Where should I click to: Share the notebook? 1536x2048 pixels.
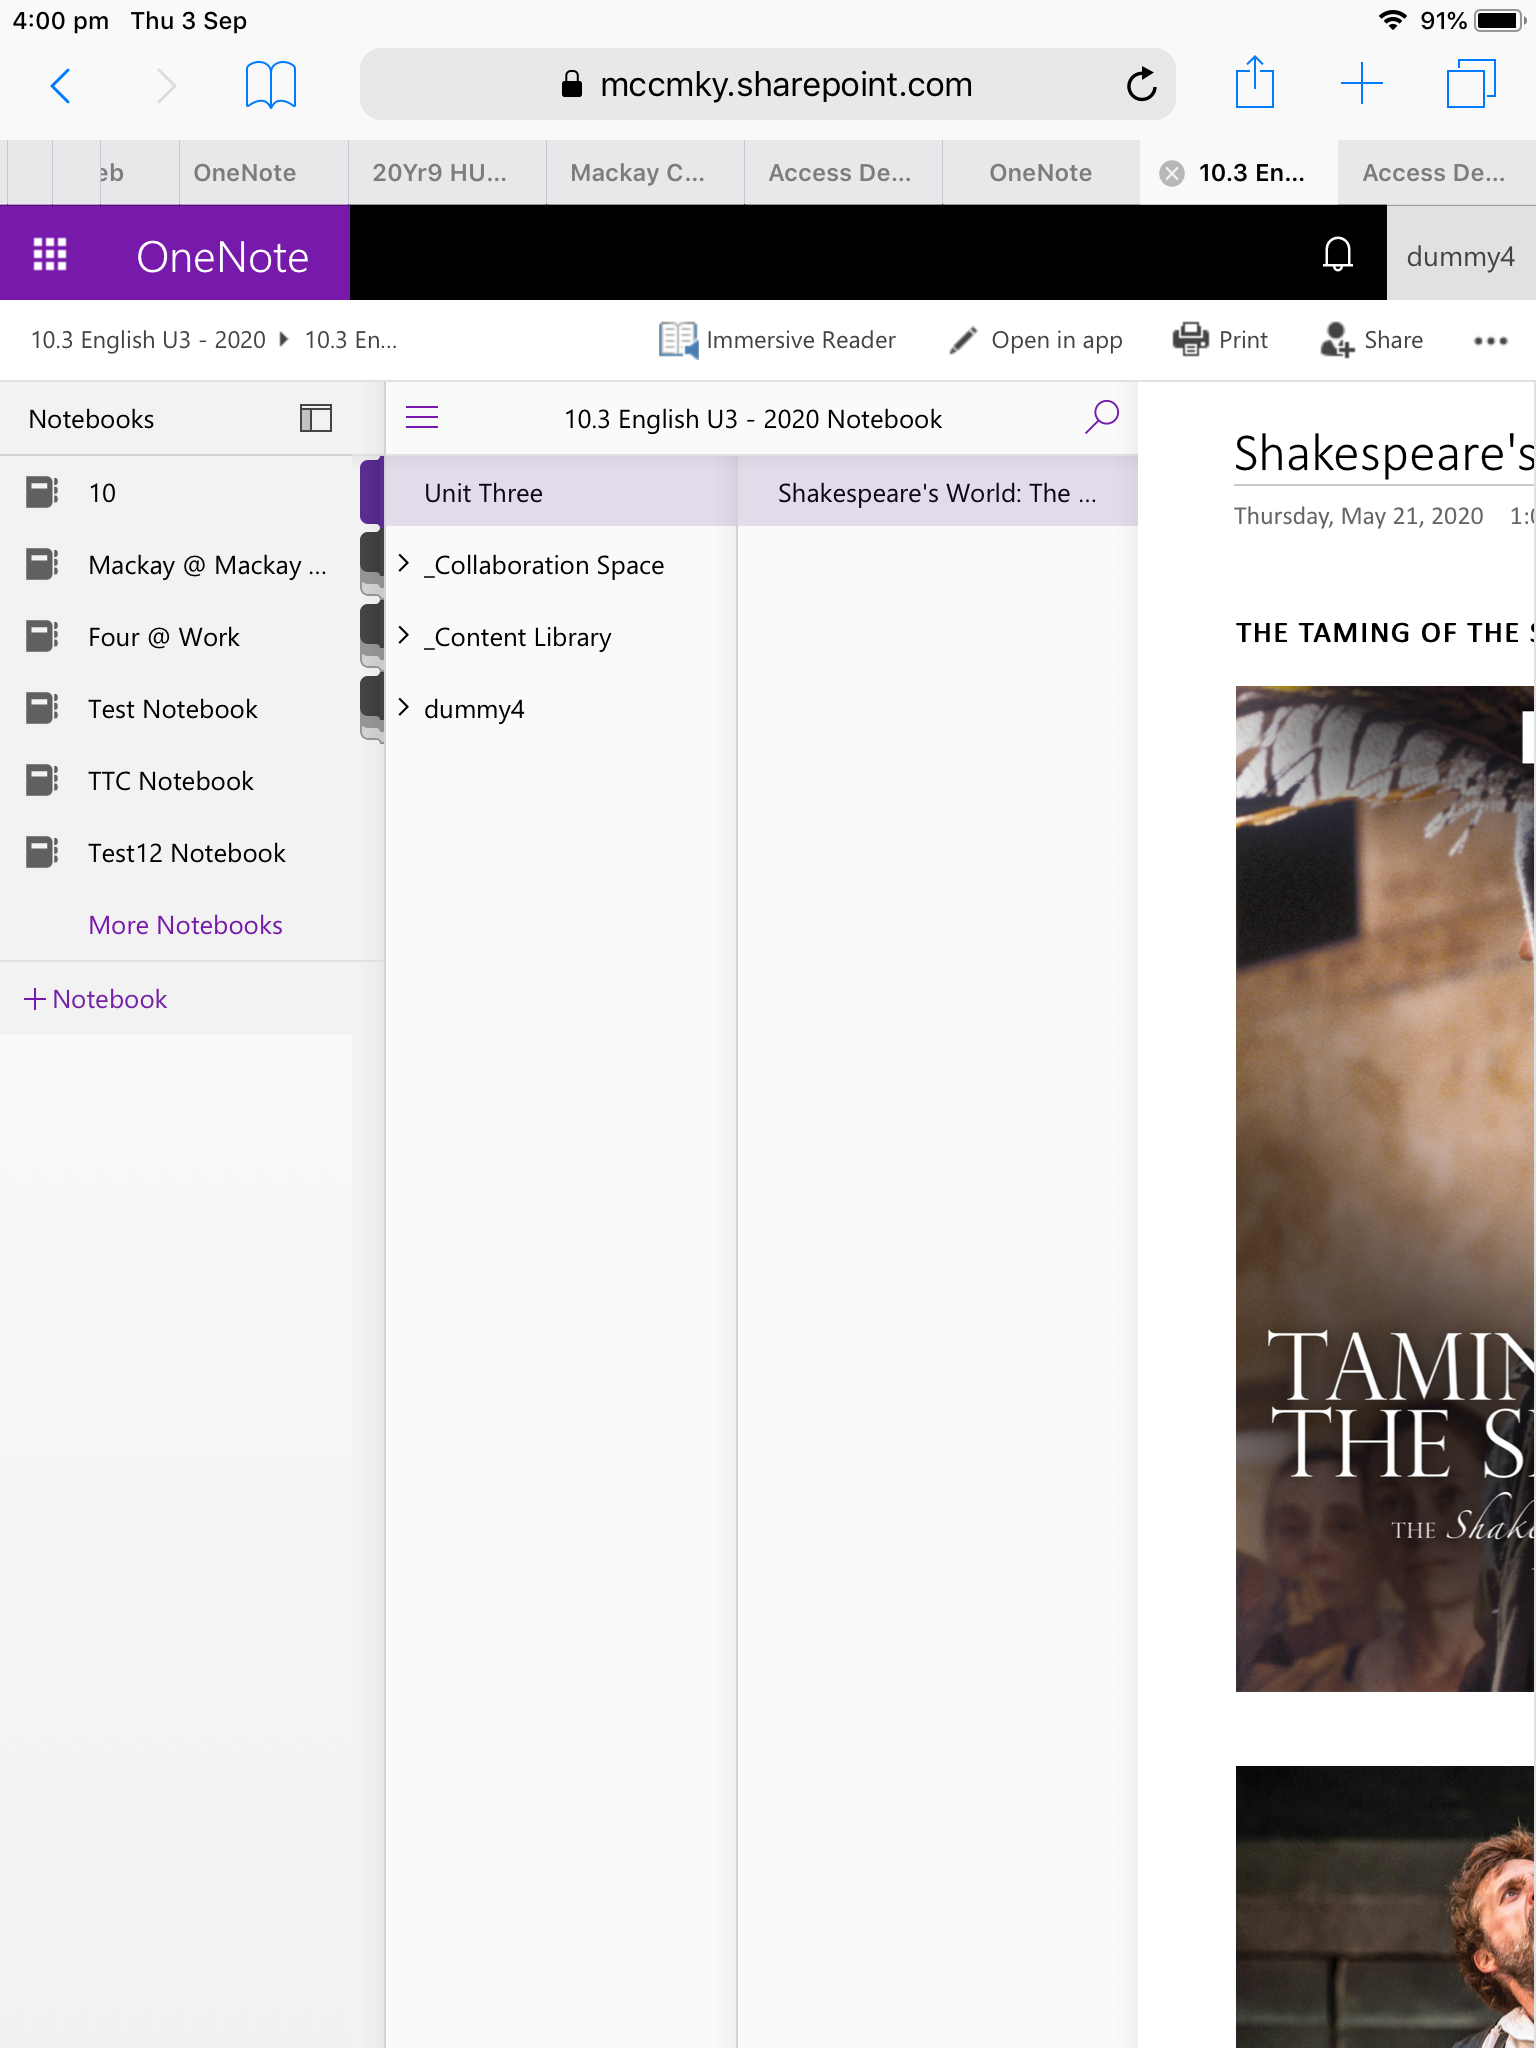[x=1371, y=340]
